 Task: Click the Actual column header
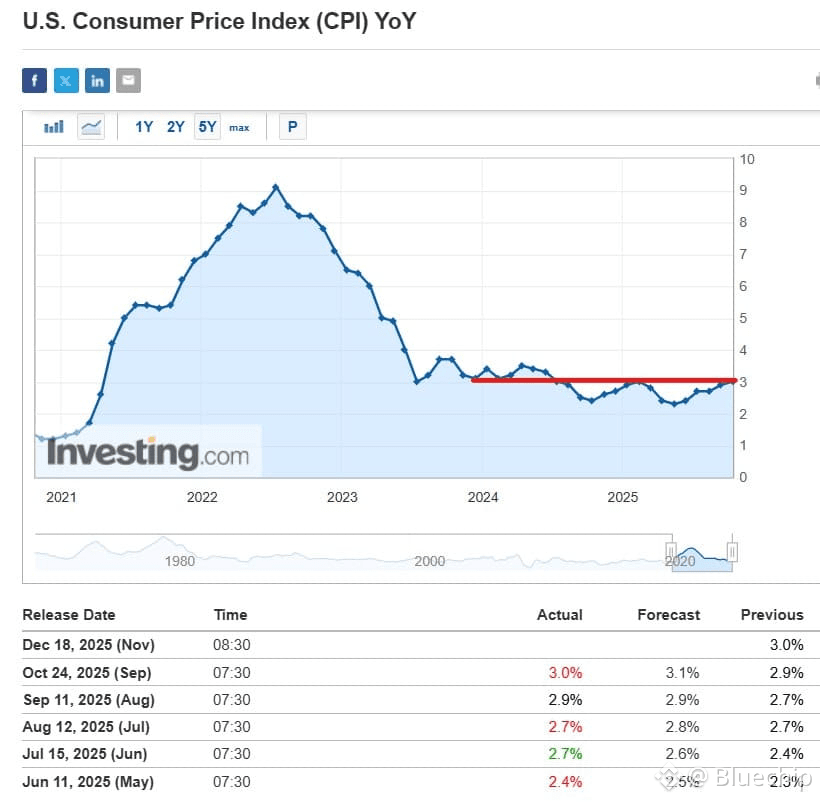point(559,615)
